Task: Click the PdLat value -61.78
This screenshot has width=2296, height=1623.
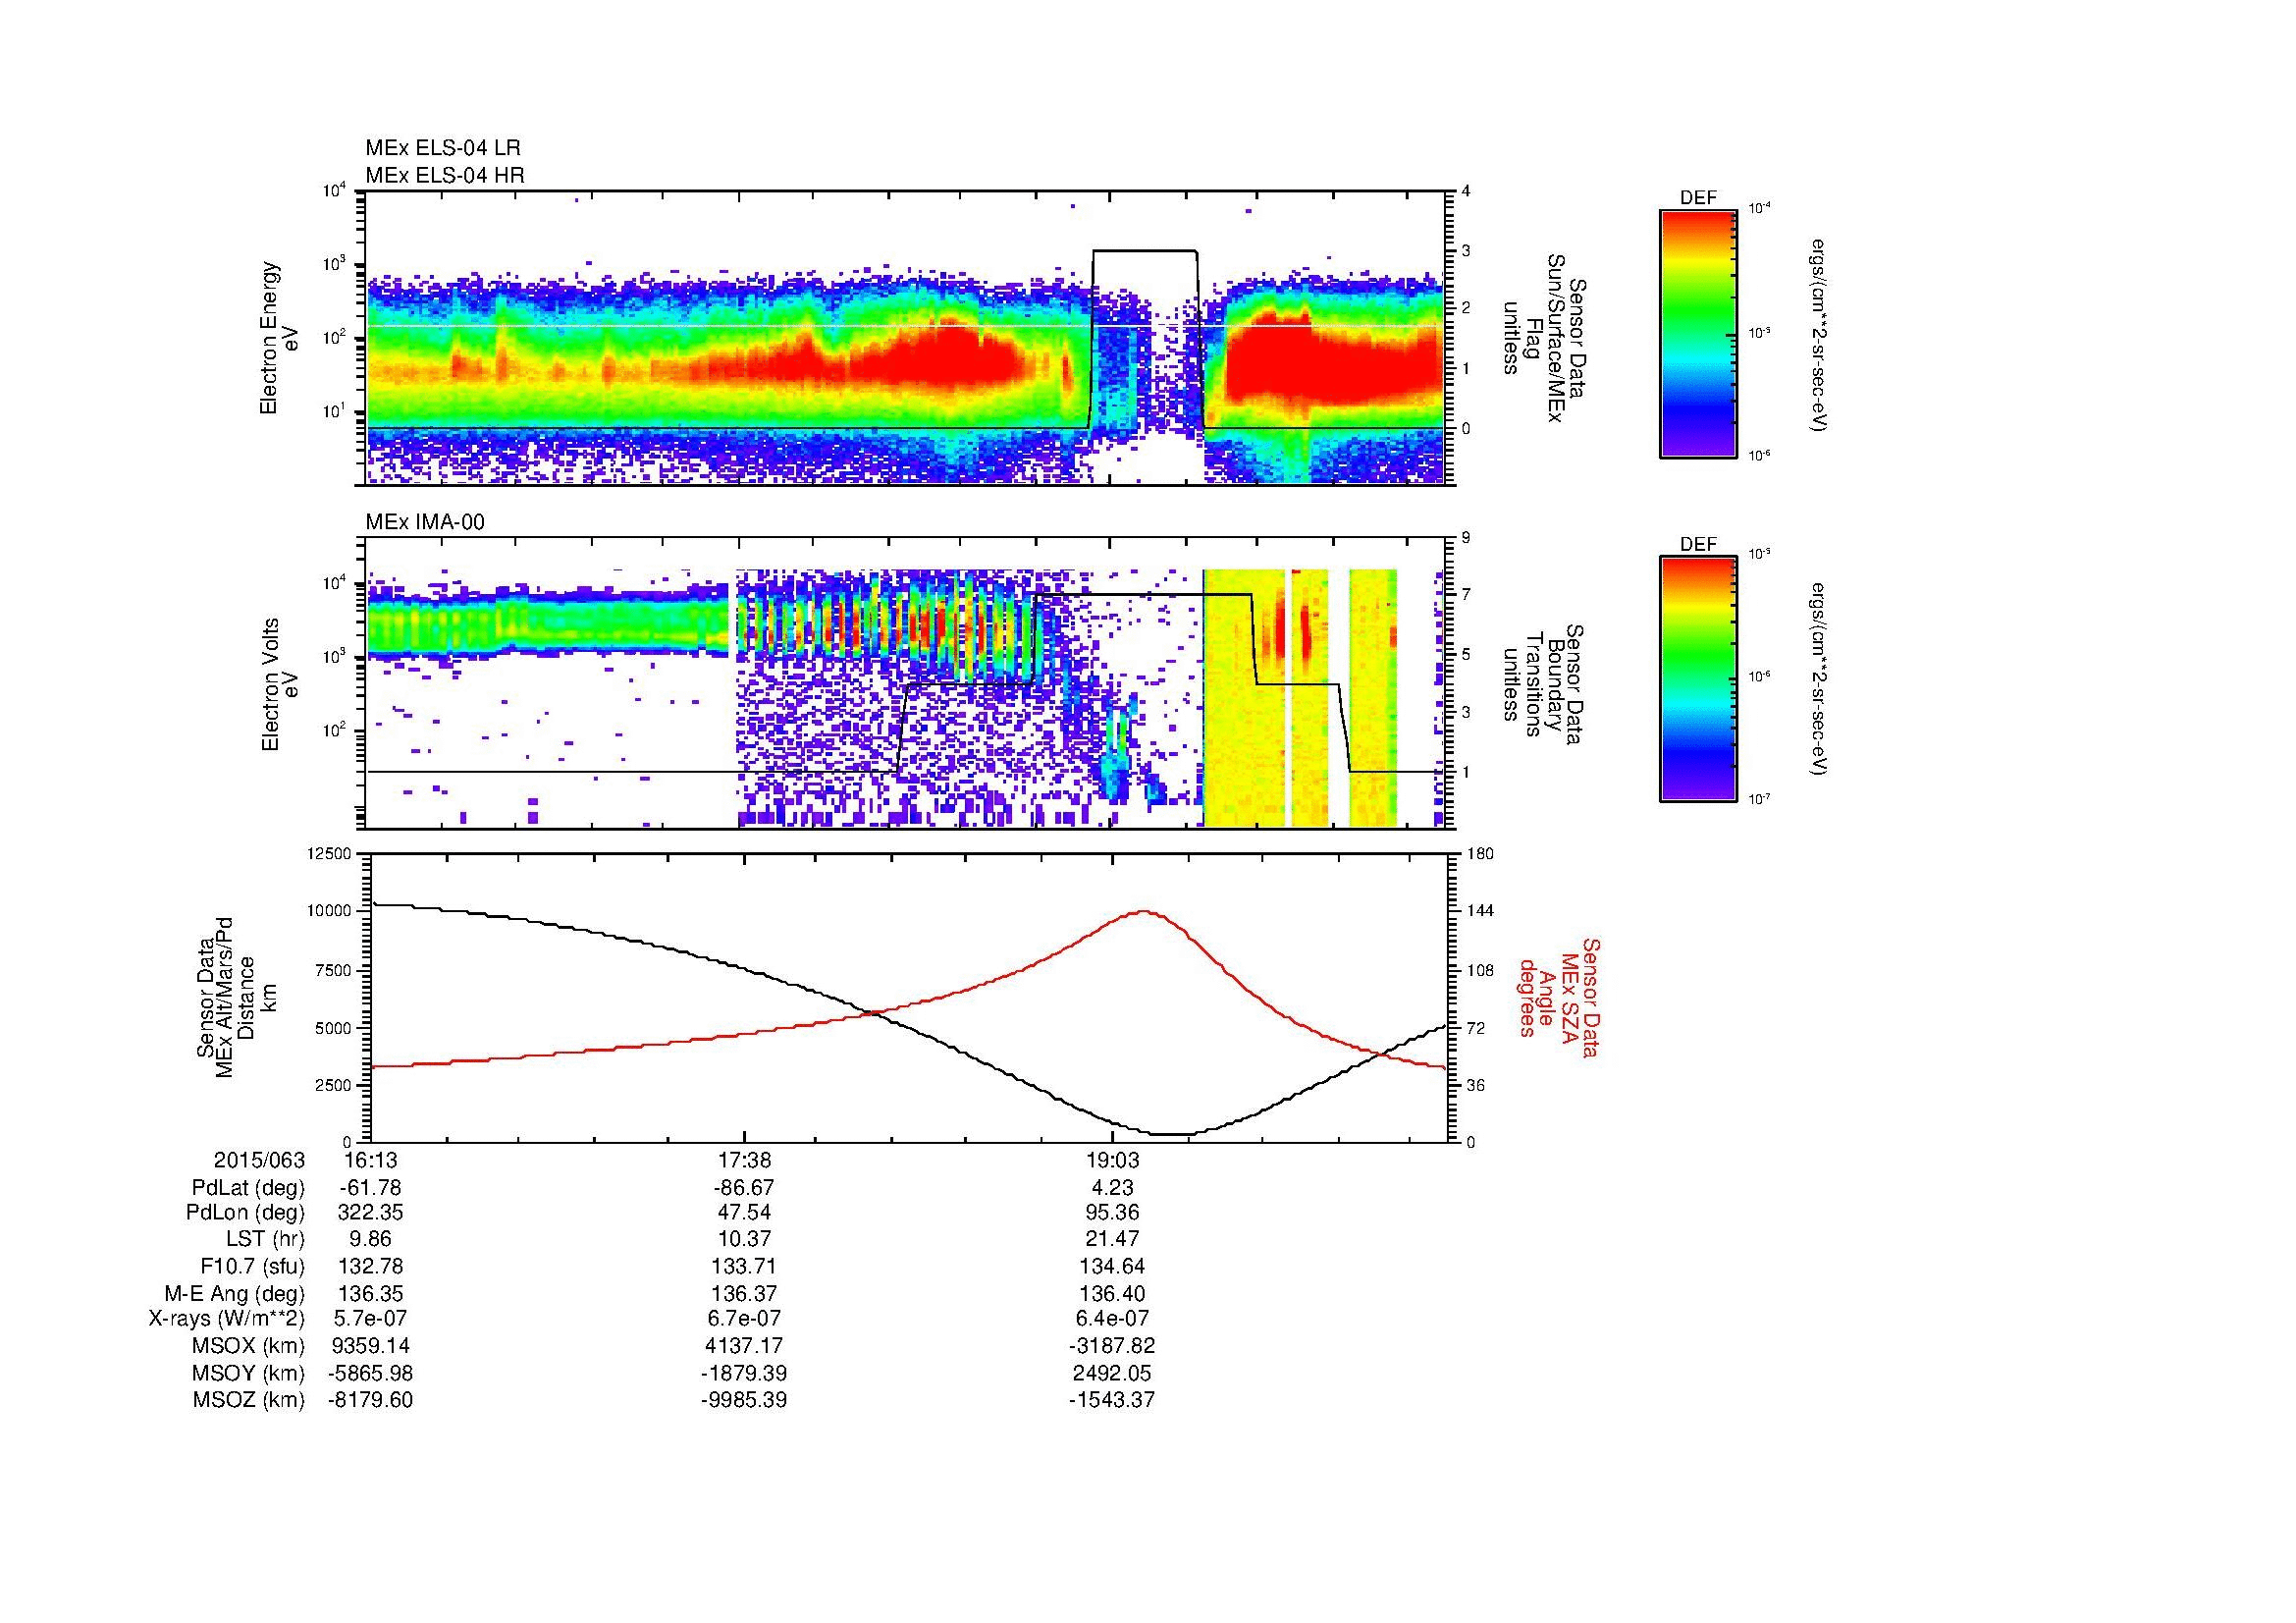Action: click(370, 1188)
